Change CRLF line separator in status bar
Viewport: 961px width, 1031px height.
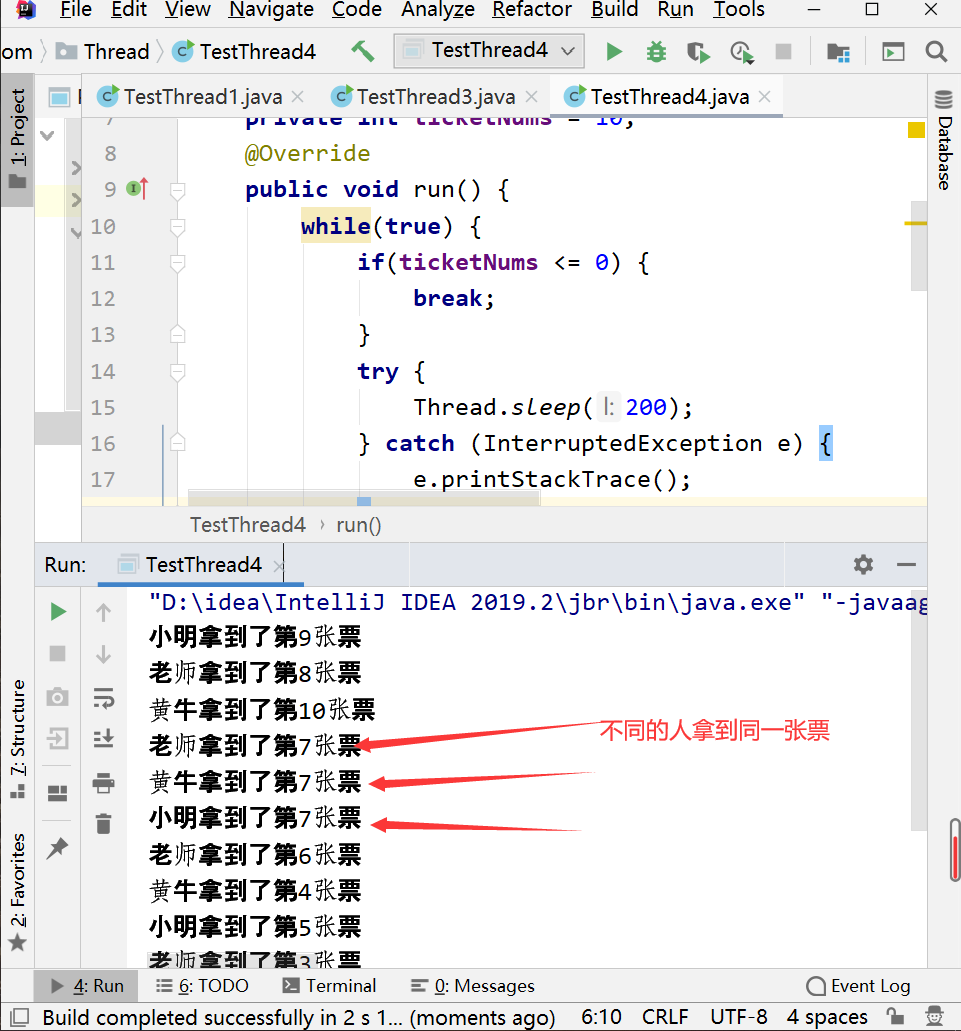[665, 1017]
